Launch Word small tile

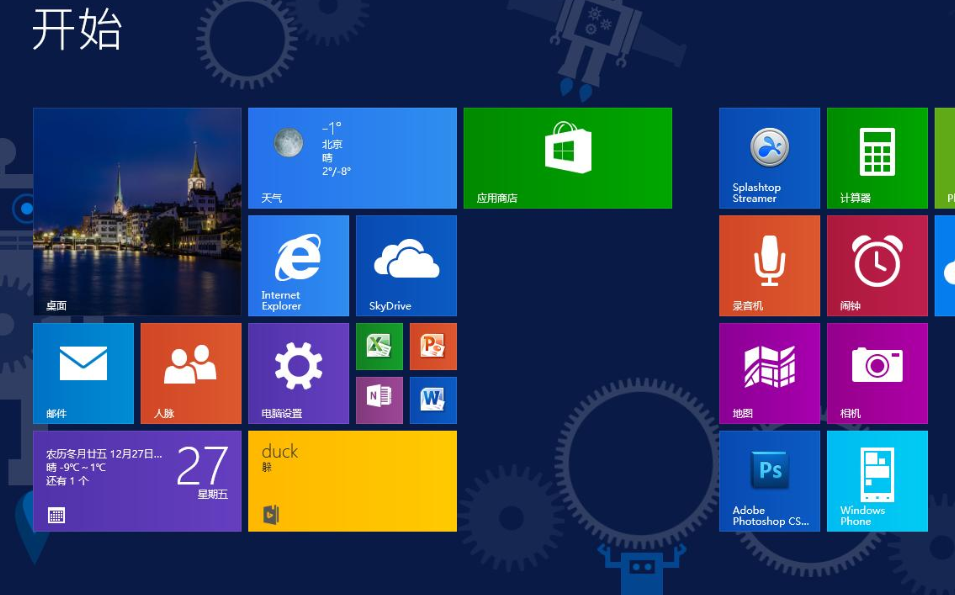433,400
